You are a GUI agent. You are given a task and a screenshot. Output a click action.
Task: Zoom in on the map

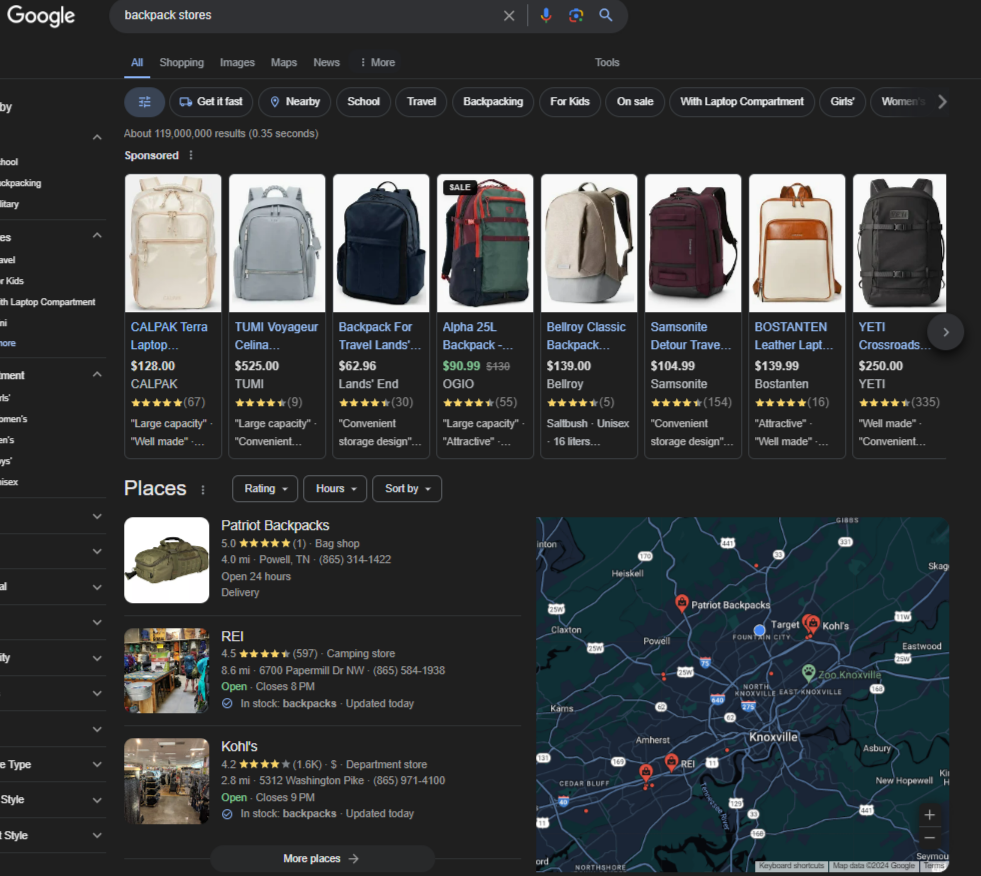930,815
